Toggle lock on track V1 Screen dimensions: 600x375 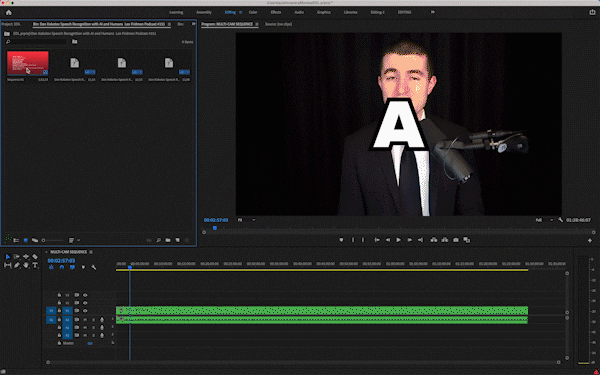pyautogui.click(x=59, y=311)
